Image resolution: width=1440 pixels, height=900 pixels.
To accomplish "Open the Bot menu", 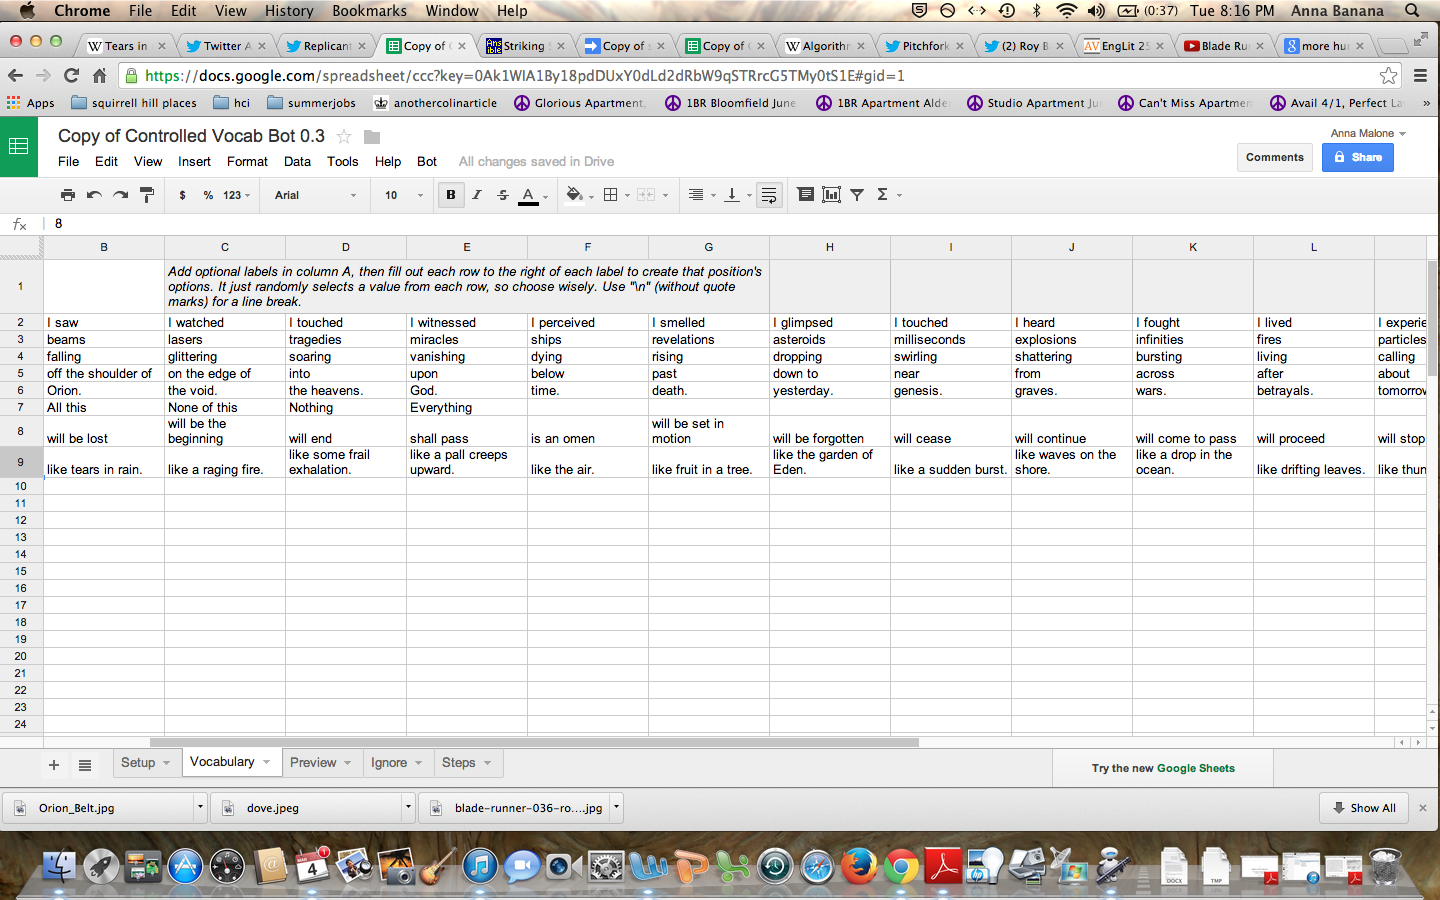I will click(x=427, y=161).
